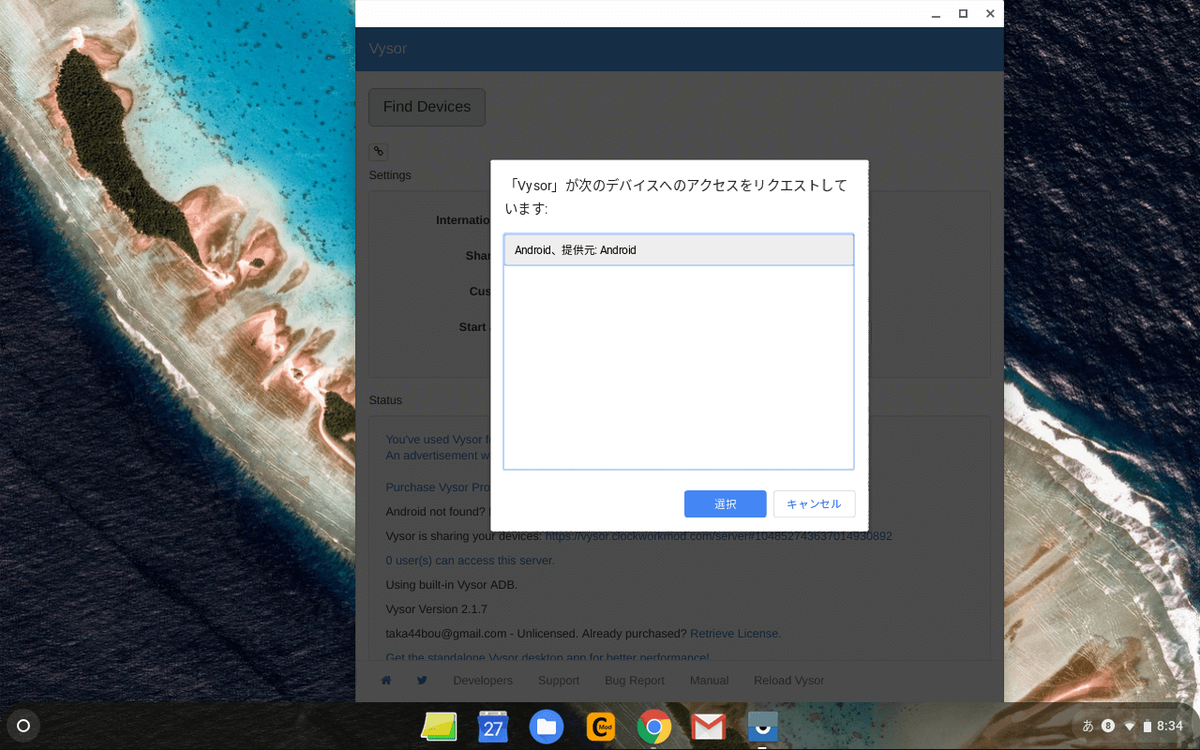This screenshot has width=1200, height=750.
Task: Click the あ input method indicator
Action: point(1088,726)
